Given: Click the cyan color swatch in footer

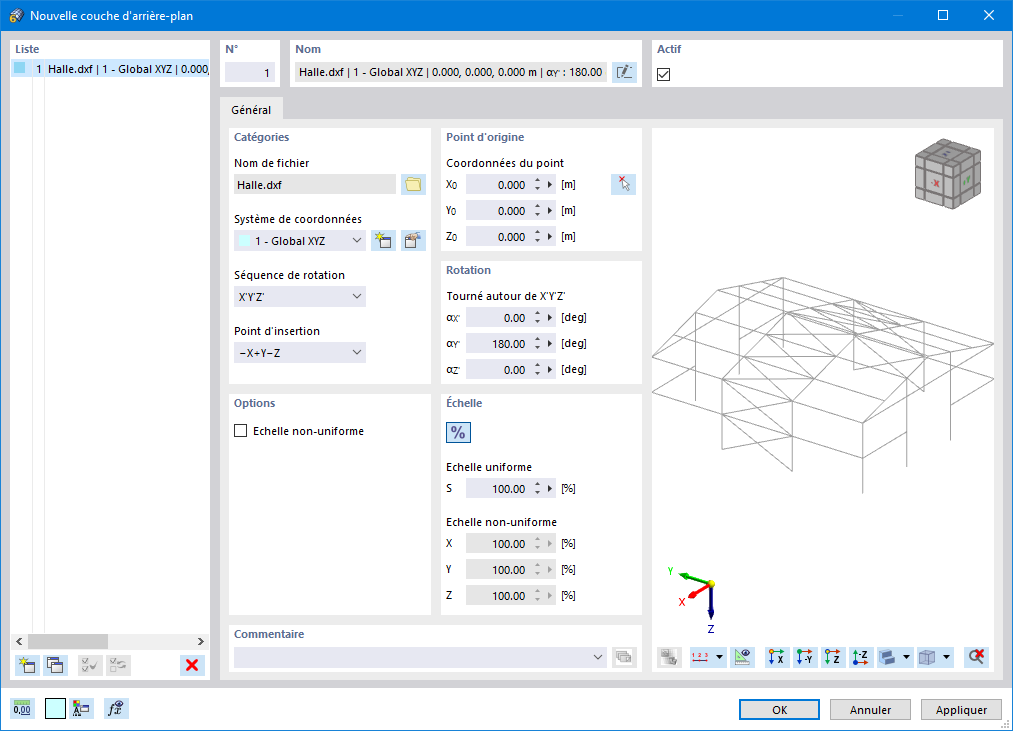Looking at the screenshot, I should point(56,709).
